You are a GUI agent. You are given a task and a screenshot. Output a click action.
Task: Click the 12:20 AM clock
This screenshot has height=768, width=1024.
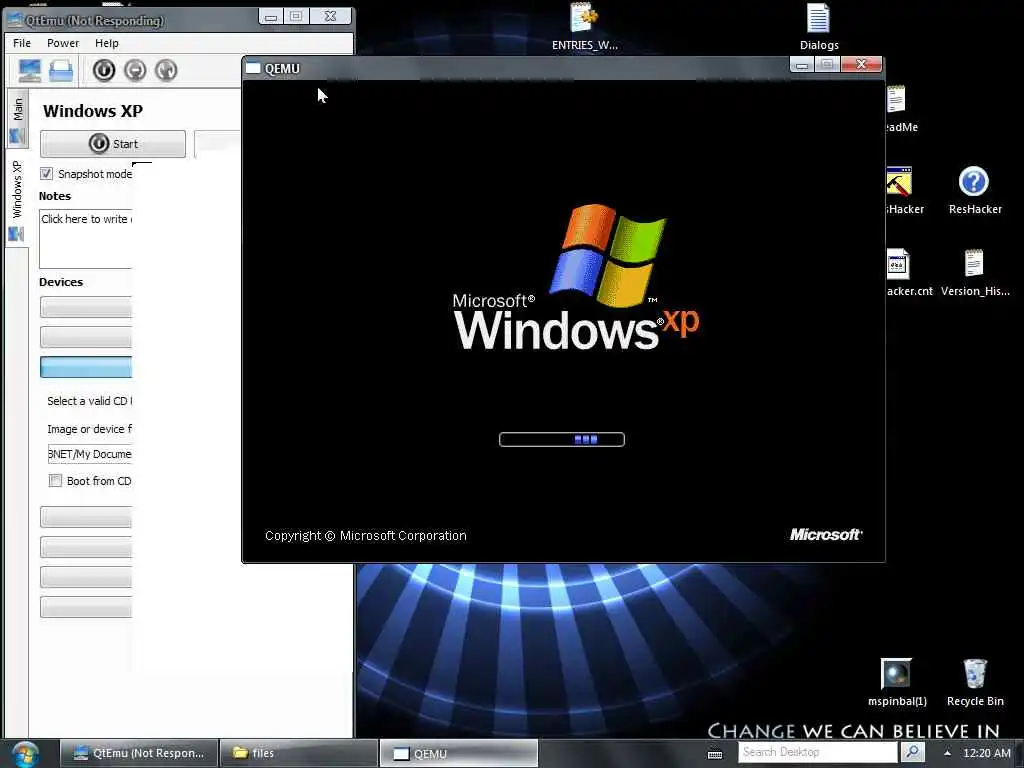[986, 753]
